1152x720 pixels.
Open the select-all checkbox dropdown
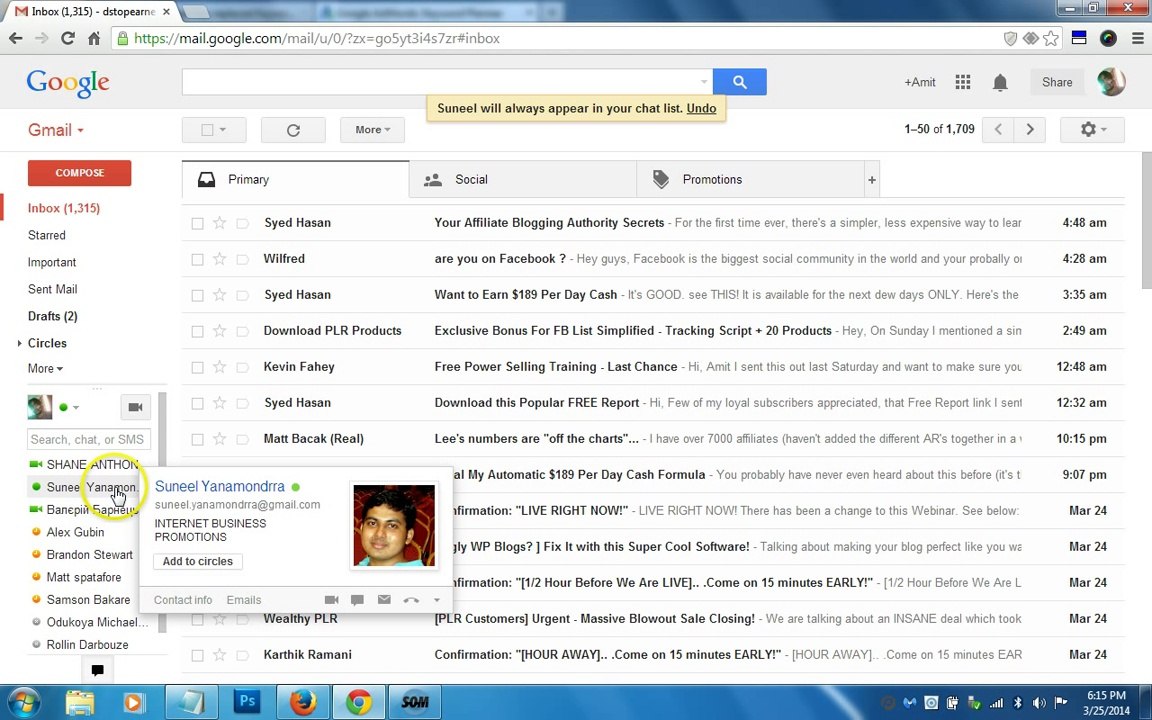tap(214, 130)
